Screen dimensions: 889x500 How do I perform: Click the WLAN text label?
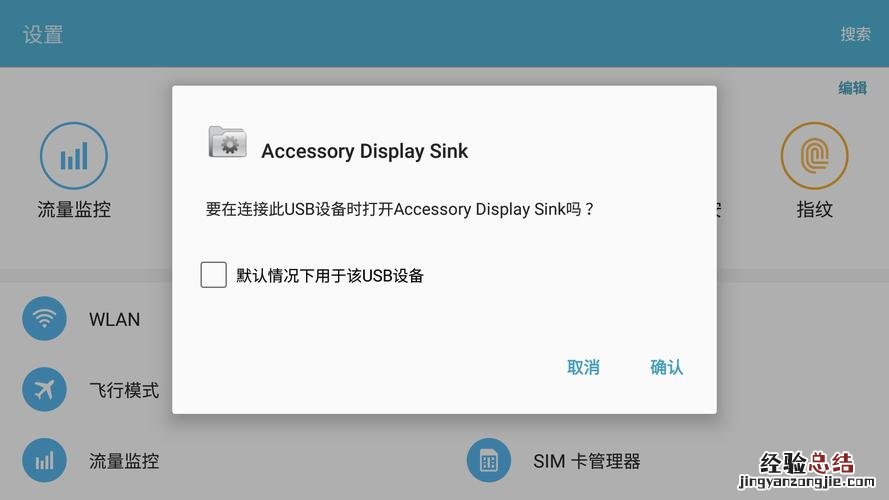pos(115,319)
